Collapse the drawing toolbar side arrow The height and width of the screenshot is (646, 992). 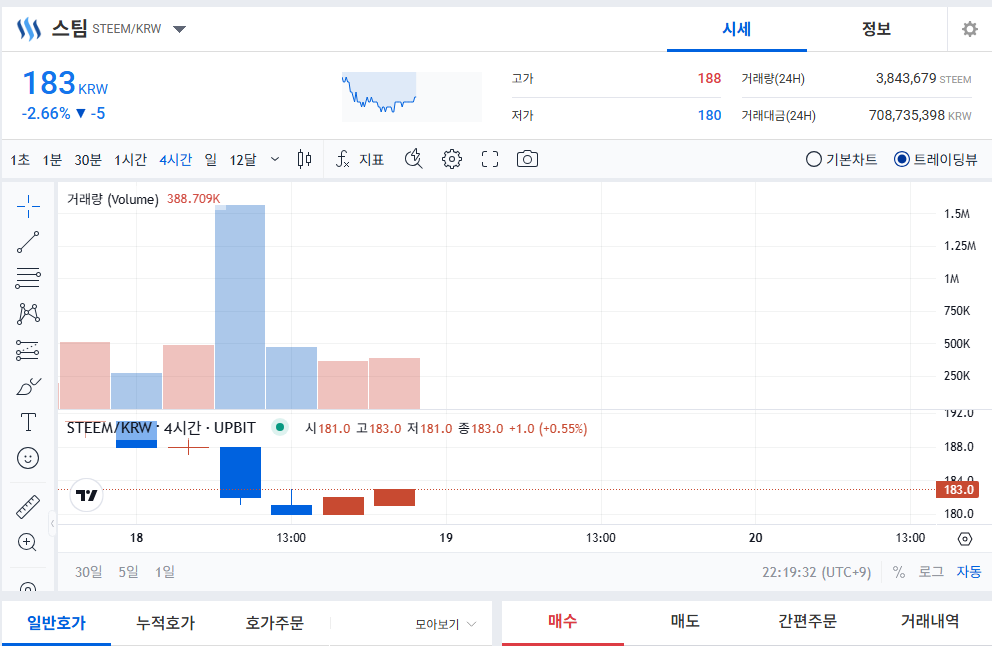[53, 523]
